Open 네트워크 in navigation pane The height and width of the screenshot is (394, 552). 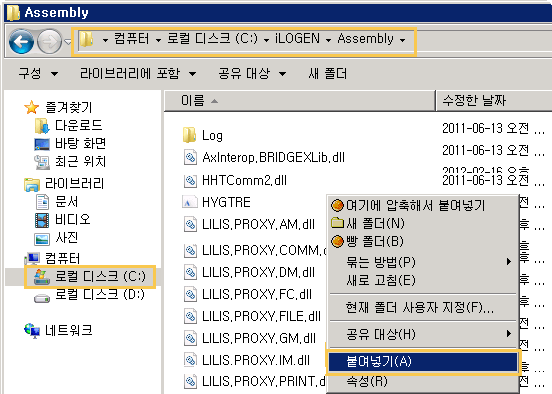click(x=58, y=330)
